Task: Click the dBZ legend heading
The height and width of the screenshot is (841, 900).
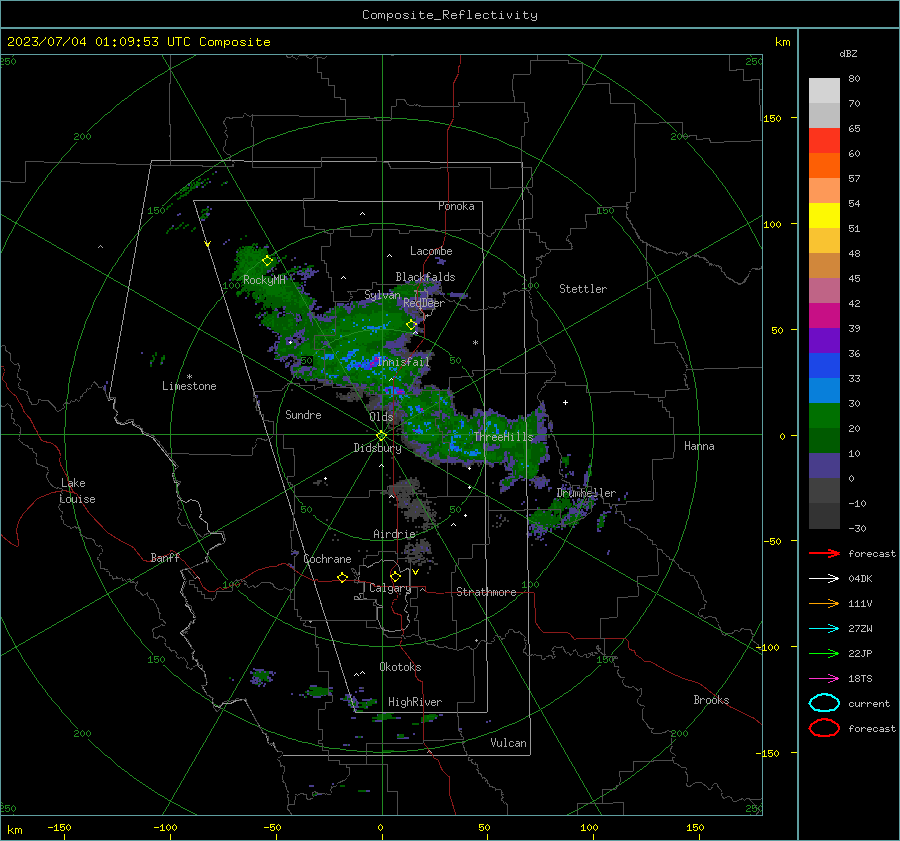Action: [848, 53]
